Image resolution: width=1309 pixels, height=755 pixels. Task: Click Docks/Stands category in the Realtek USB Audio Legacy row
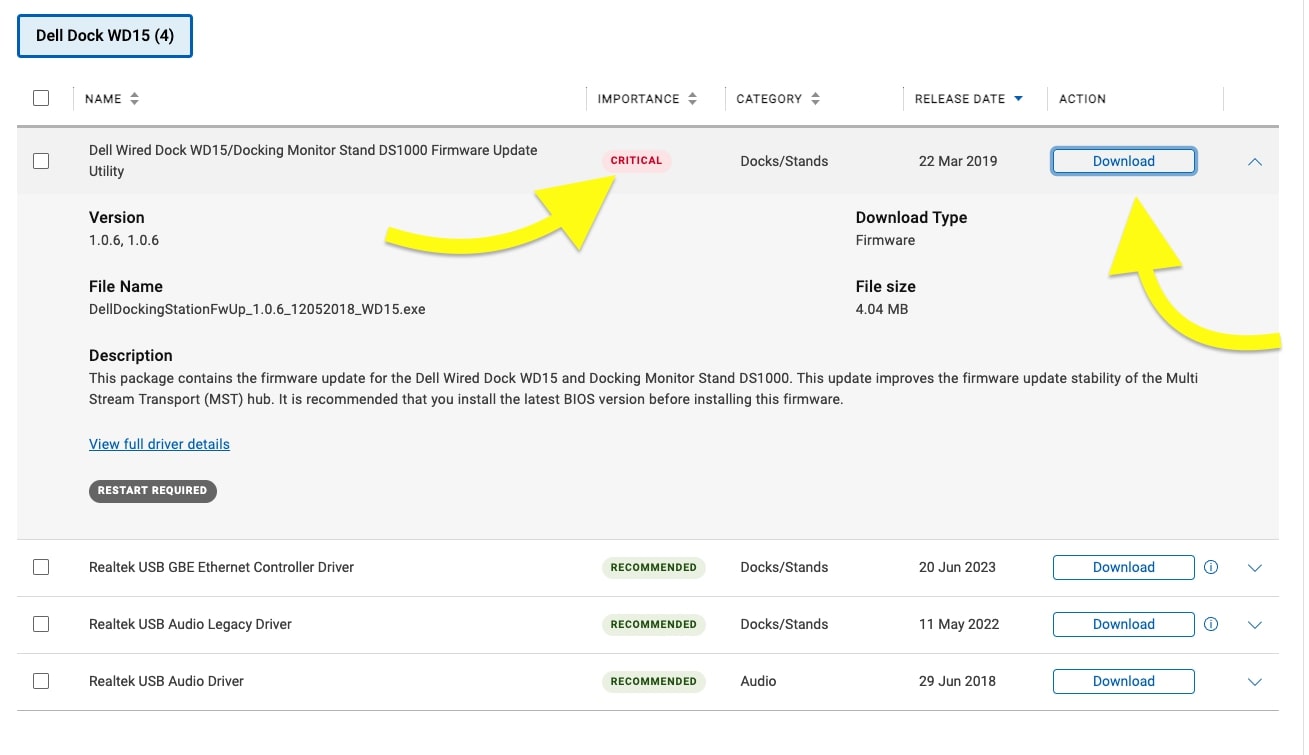tap(784, 624)
